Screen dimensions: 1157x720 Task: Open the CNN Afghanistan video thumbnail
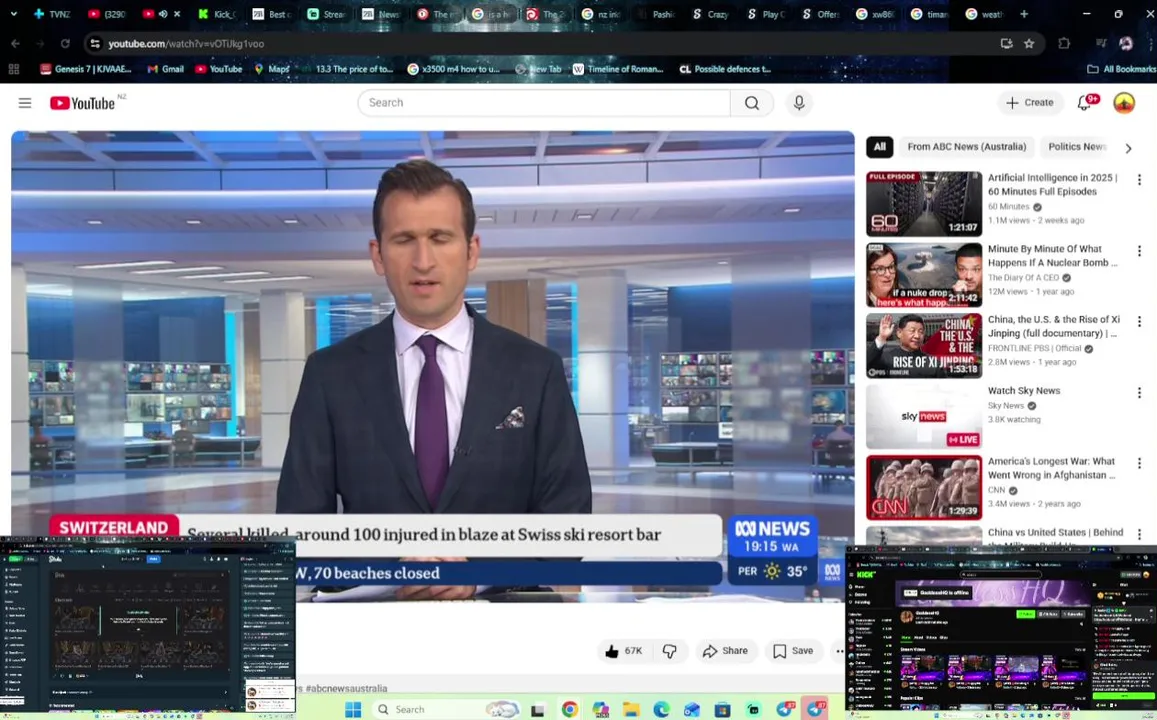click(924, 488)
